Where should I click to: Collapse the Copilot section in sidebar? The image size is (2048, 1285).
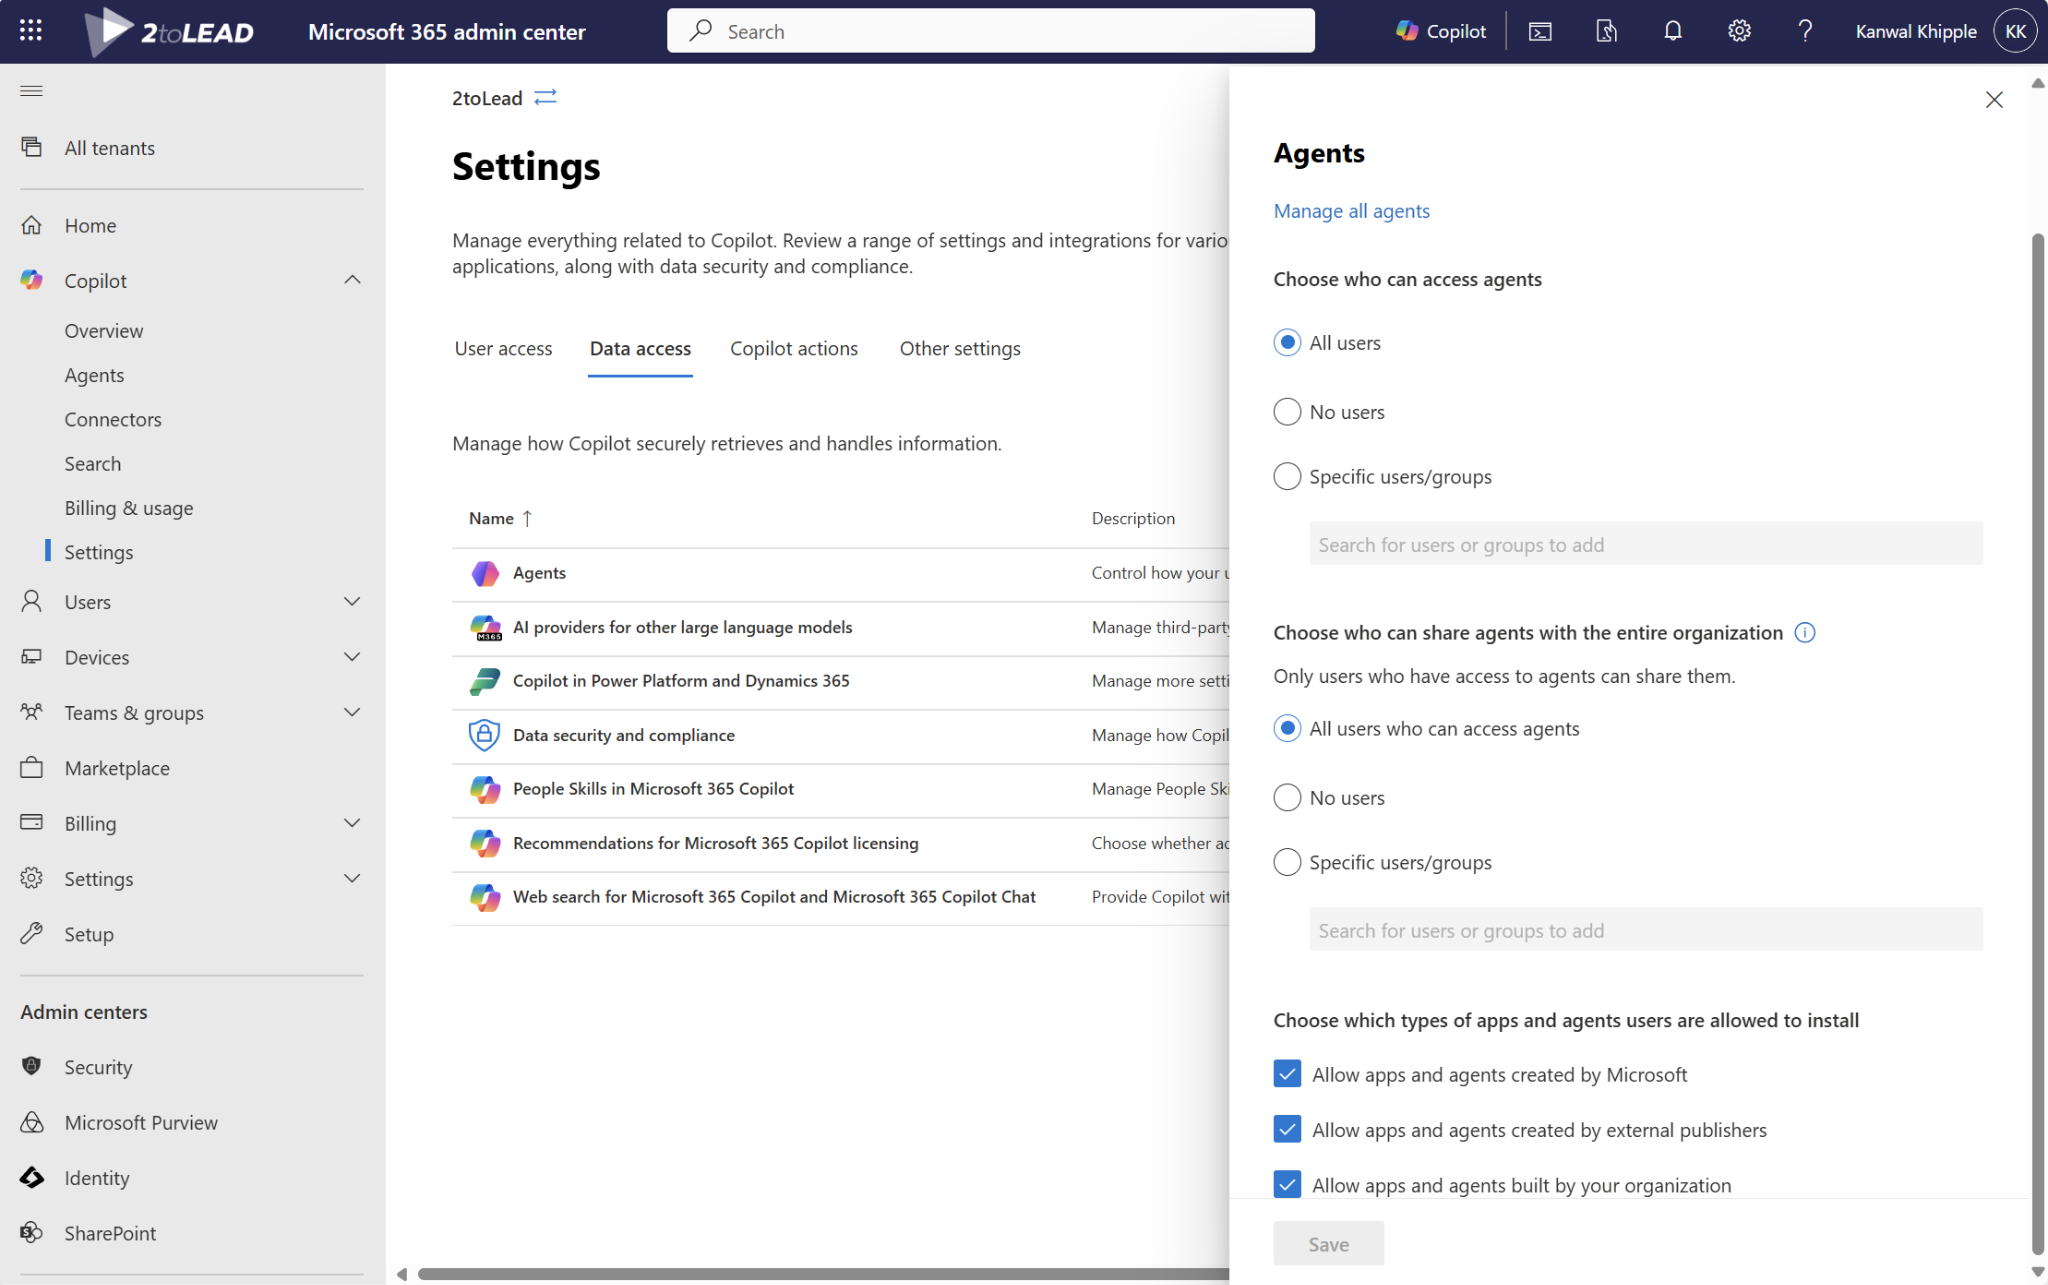352,280
